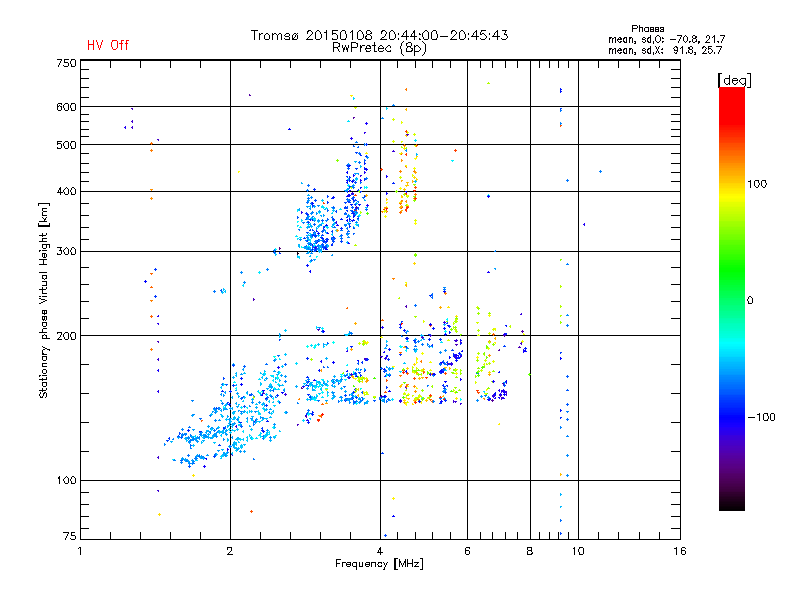Select the 'mean, sd,X: 91.8, 25.7' line
This screenshot has height=600, width=800.
pos(665,50)
